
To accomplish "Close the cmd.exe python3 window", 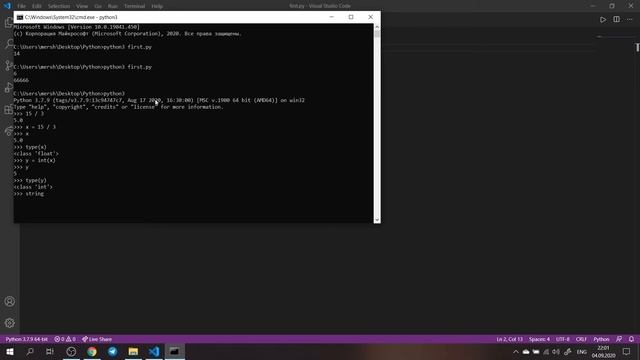I will coord(371,17).
